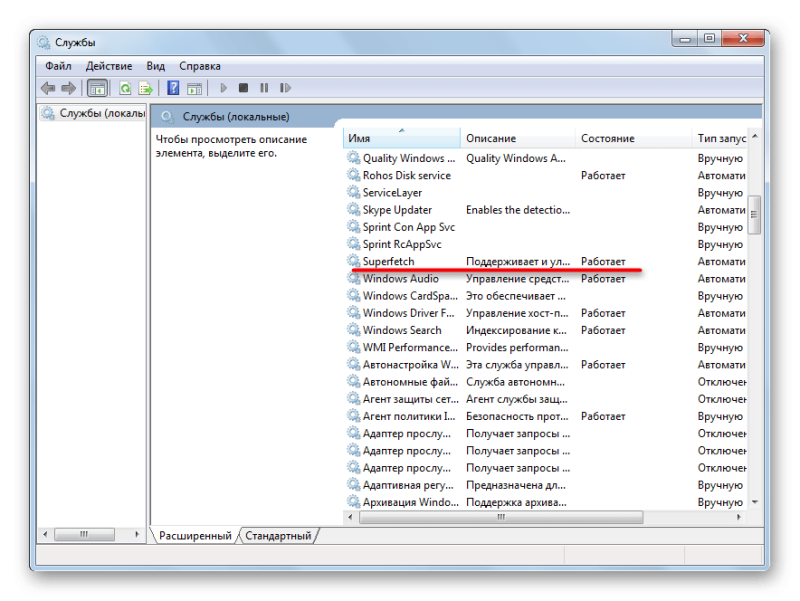The width and height of the screenshot is (800, 601).
Task: Select the Агент защиты сет... service name
Action: click(411, 399)
